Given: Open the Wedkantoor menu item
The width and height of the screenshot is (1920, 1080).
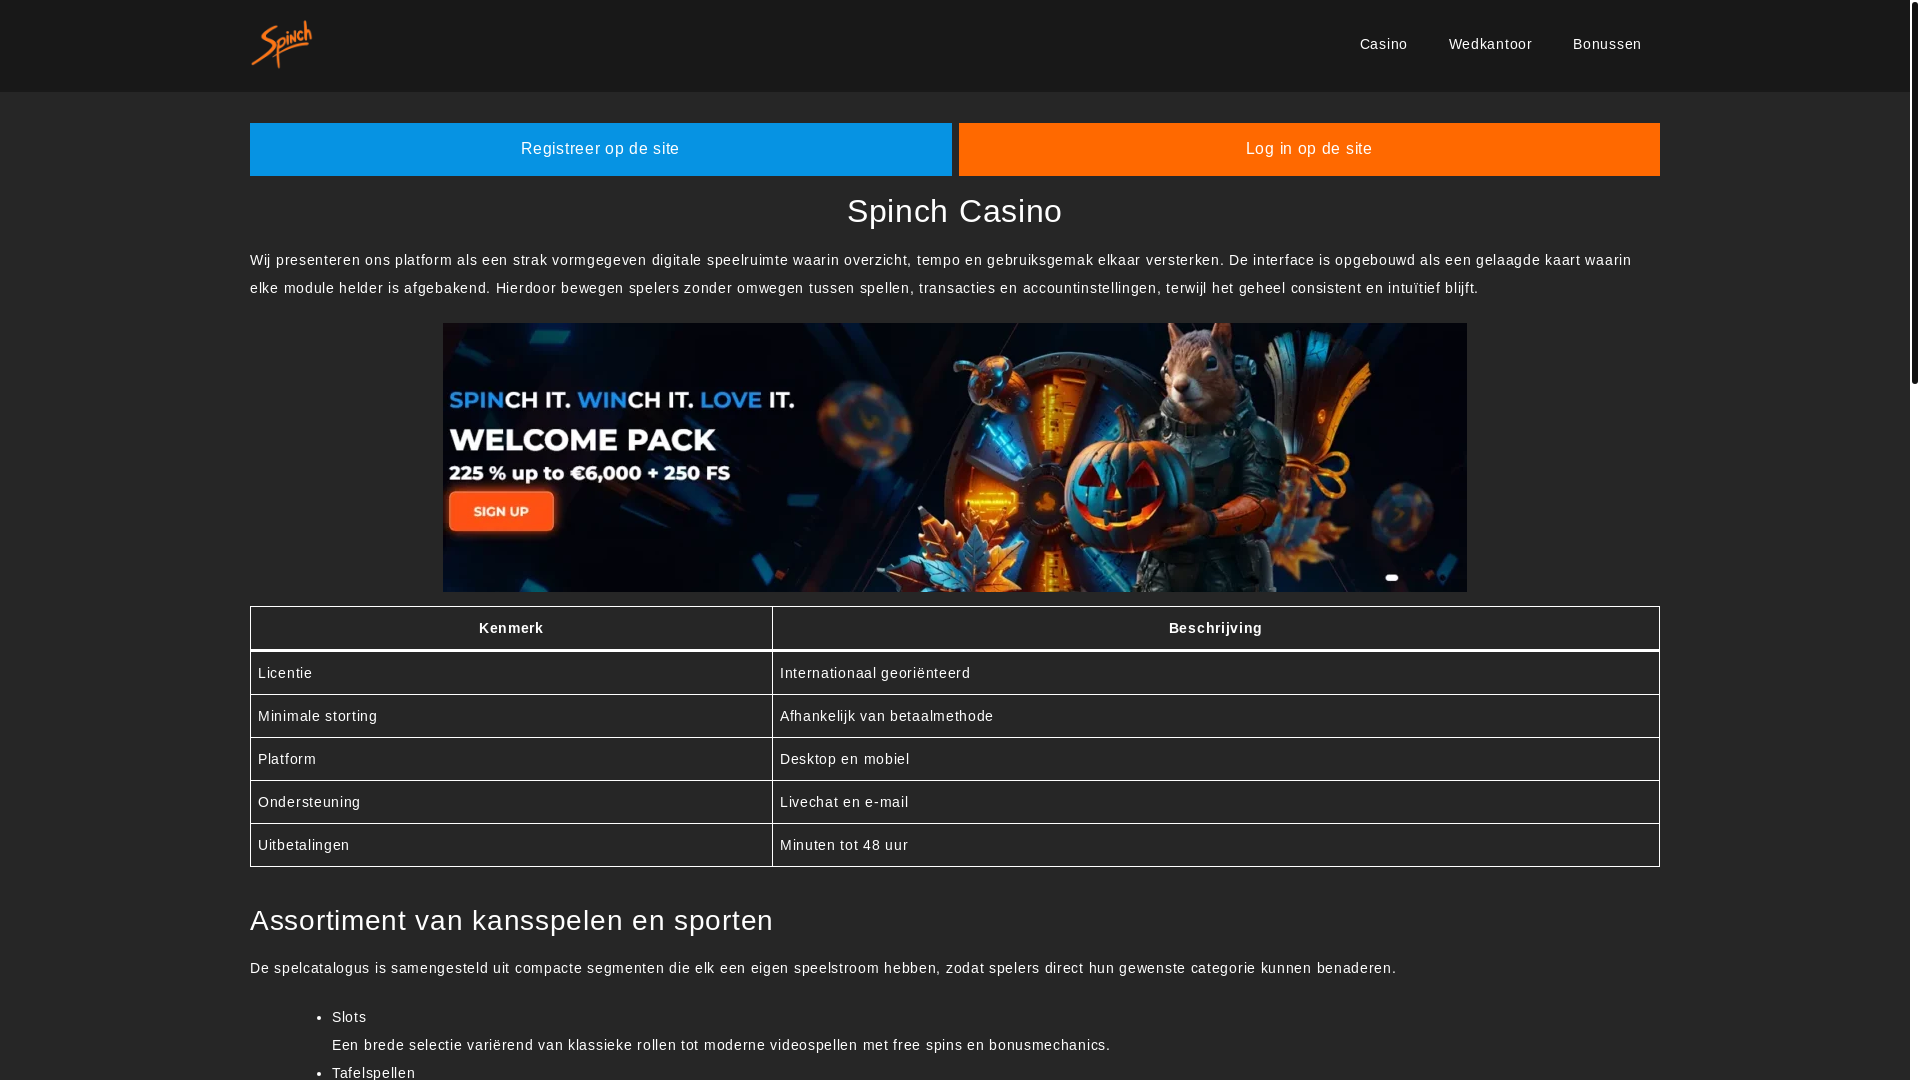Looking at the screenshot, I should (x=1490, y=44).
